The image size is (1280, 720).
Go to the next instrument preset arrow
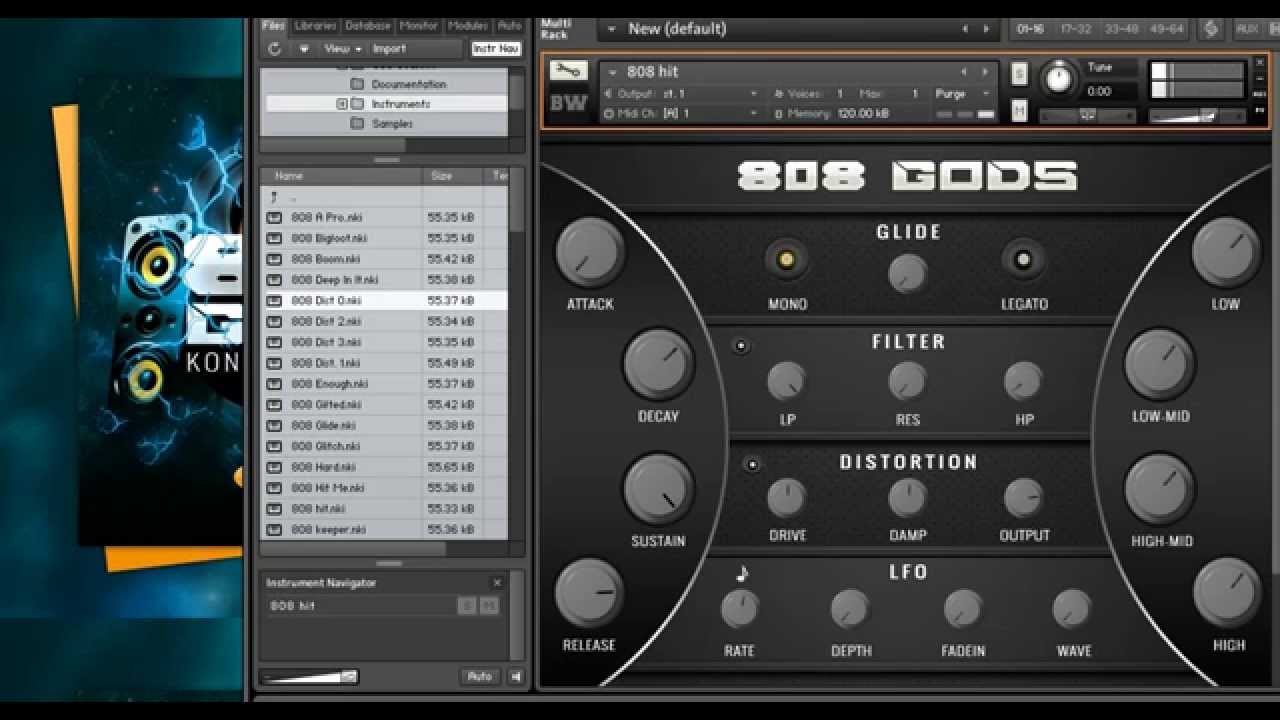[x=985, y=72]
